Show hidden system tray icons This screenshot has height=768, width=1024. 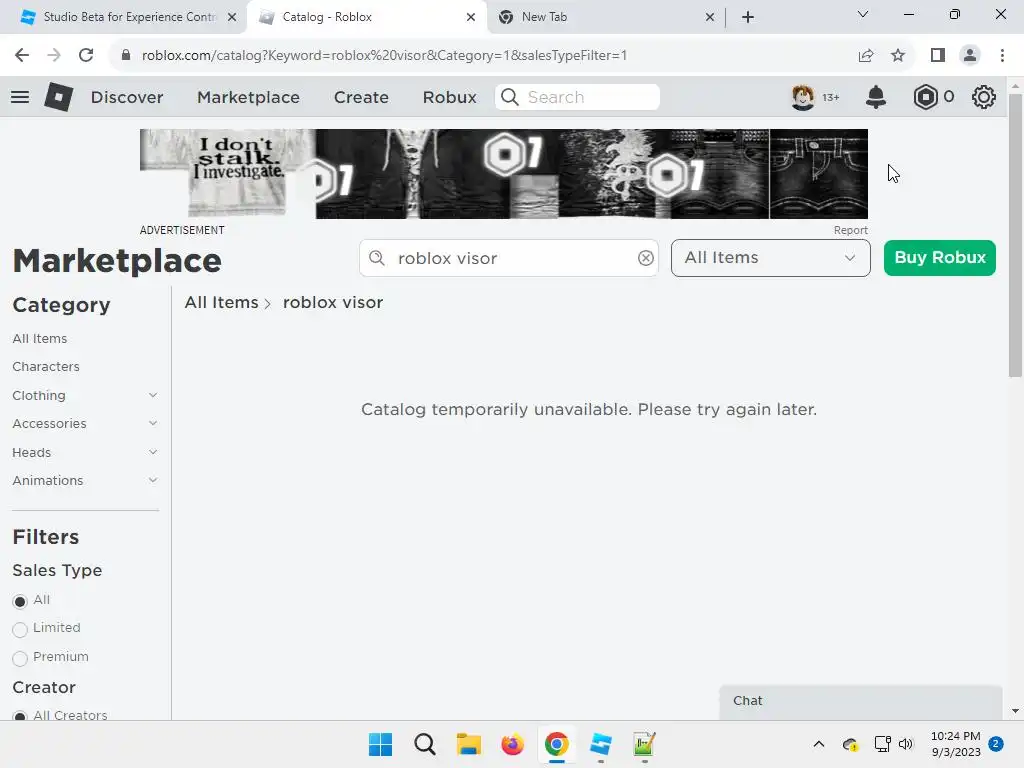pos(818,744)
